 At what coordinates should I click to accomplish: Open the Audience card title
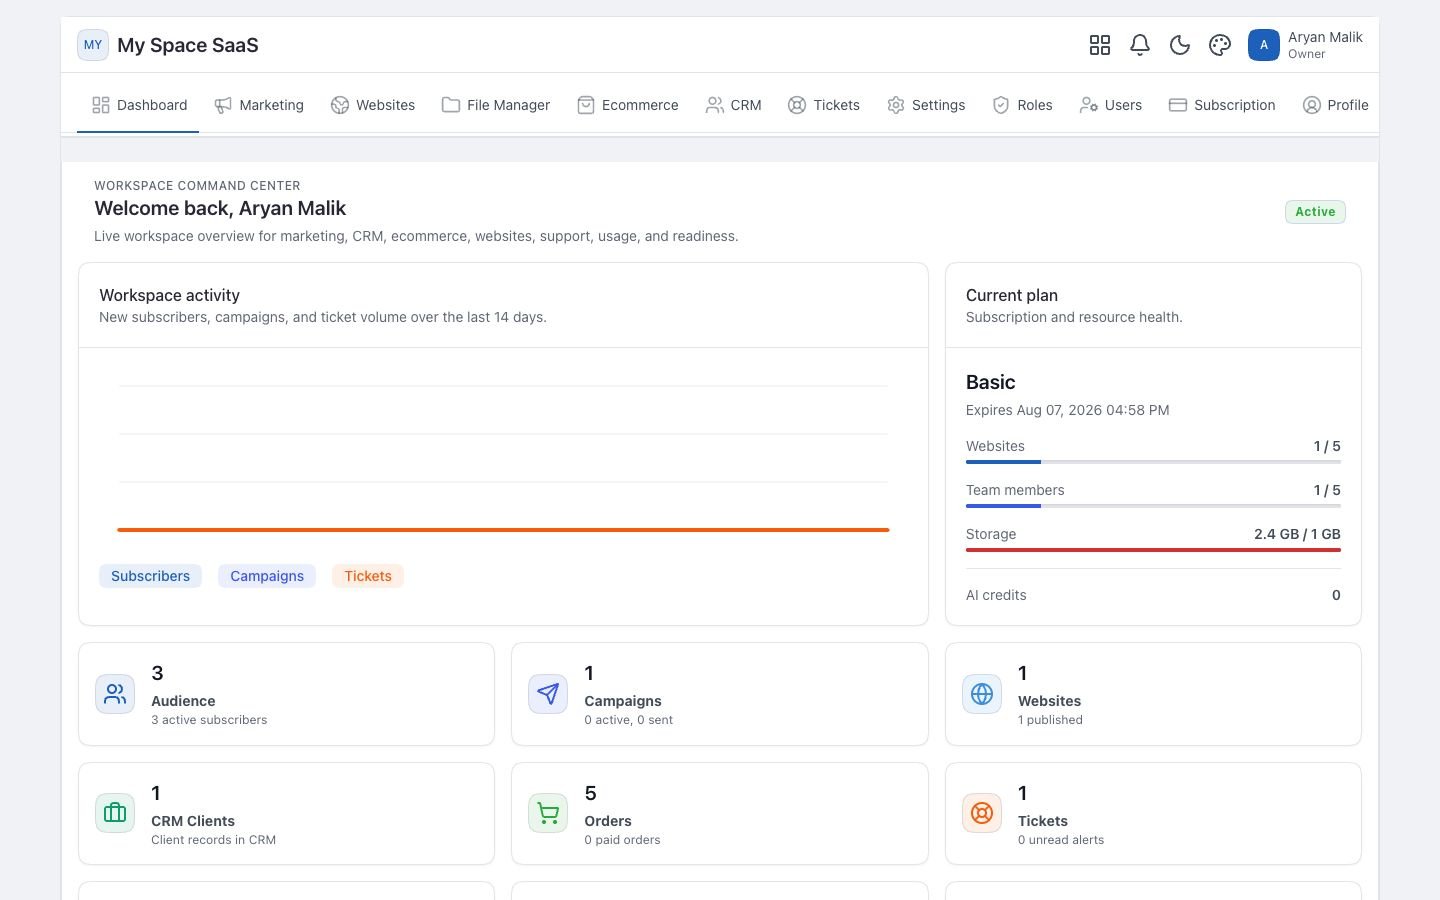pyautogui.click(x=183, y=701)
